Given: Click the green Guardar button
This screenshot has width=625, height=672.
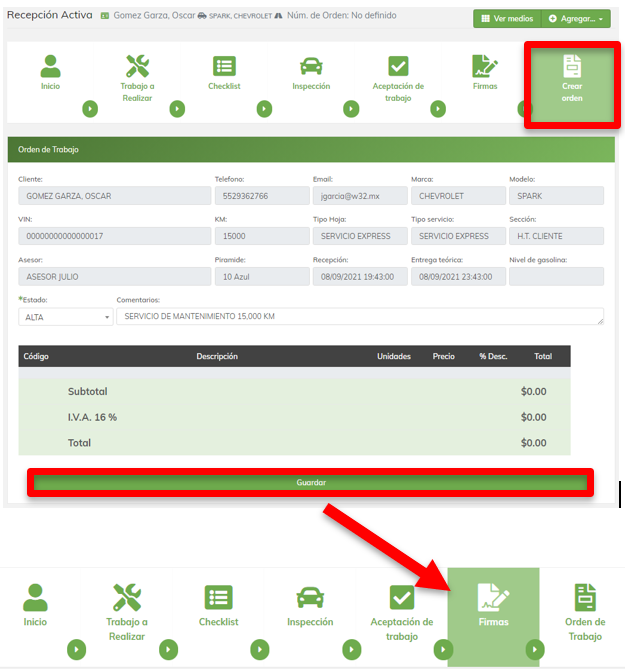Looking at the screenshot, I should (310, 482).
